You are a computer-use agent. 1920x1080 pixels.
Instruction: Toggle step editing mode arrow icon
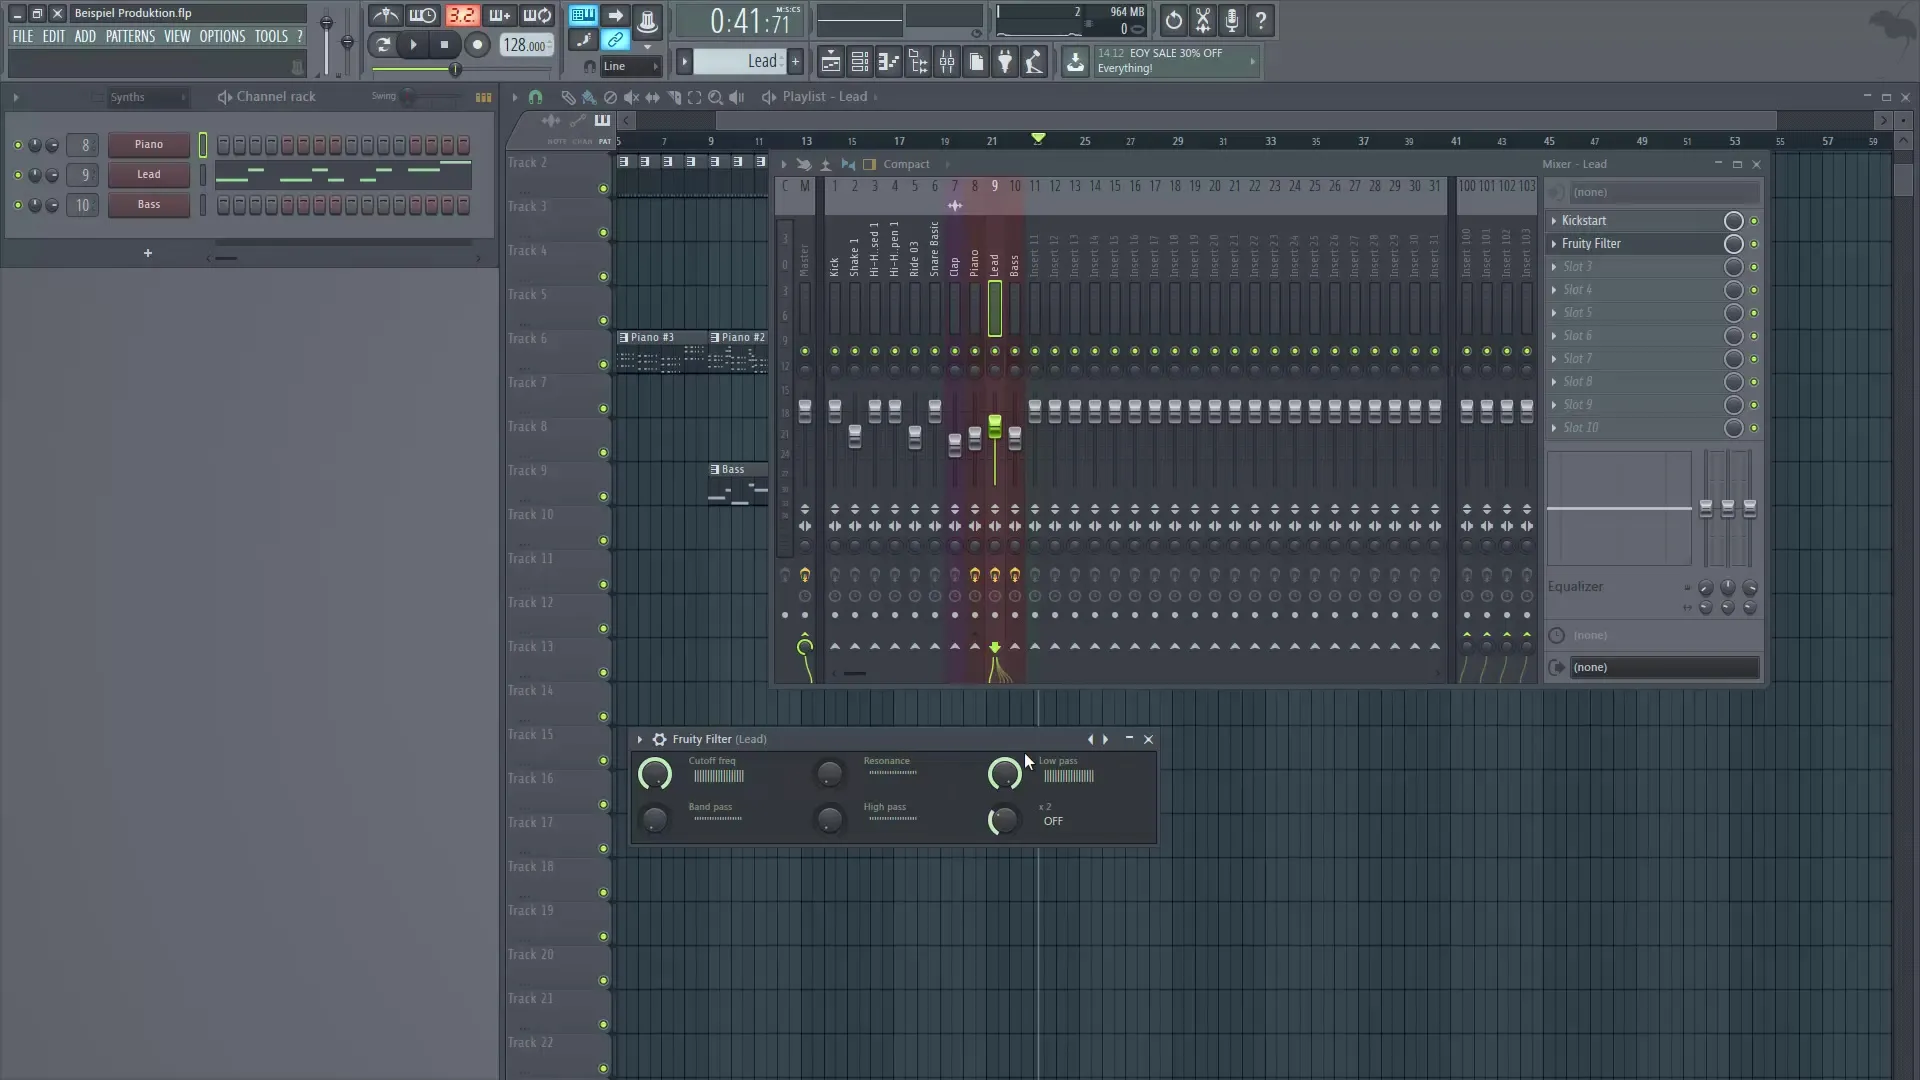pyautogui.click(x=615, y=16)
